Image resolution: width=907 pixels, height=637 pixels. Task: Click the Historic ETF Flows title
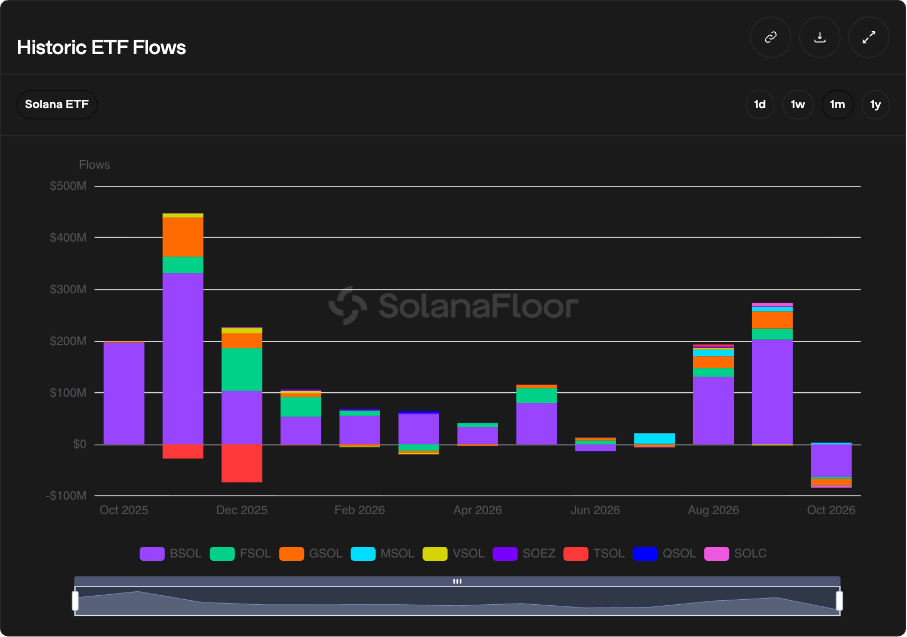pos(101,47)
